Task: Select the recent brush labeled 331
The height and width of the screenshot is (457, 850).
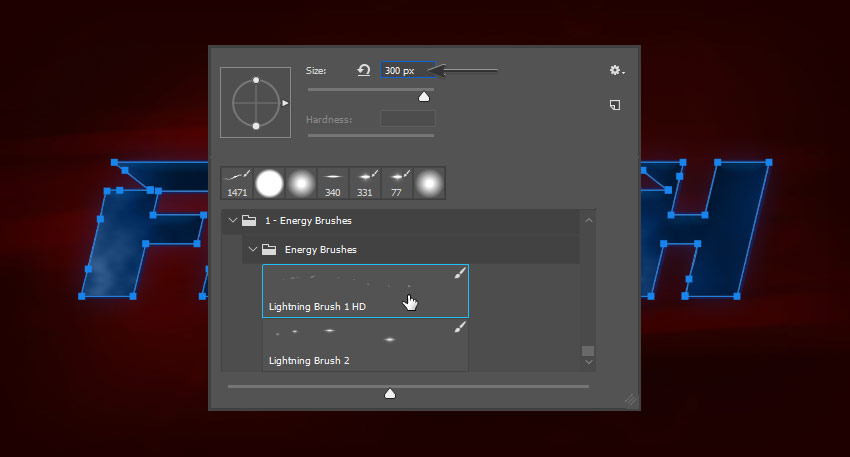Action: pos(365,182)
